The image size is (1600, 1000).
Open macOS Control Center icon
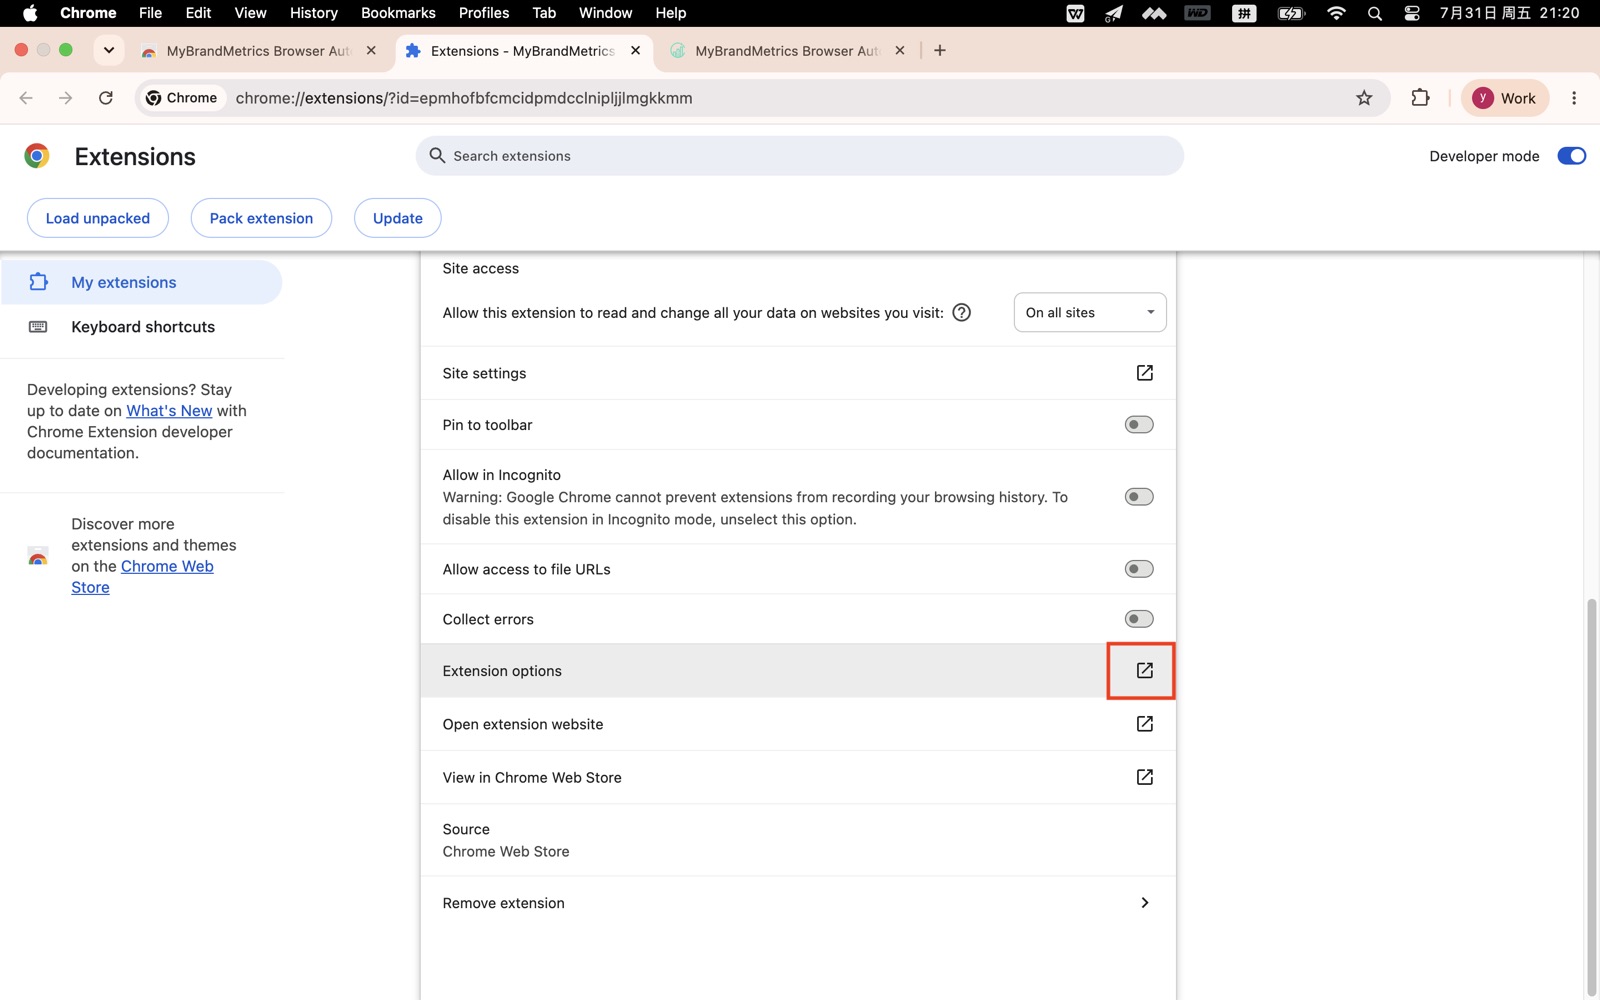1411,13
